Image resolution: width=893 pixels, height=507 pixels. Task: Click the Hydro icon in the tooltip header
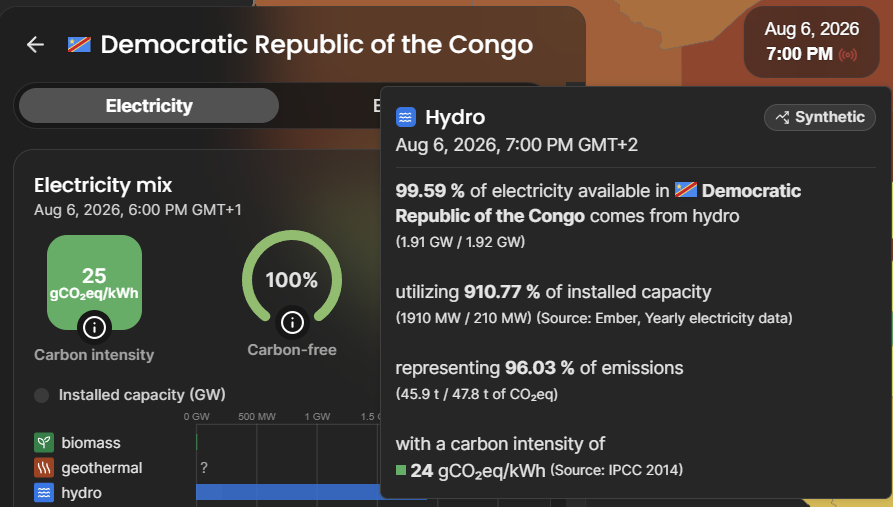pos(405,117)
